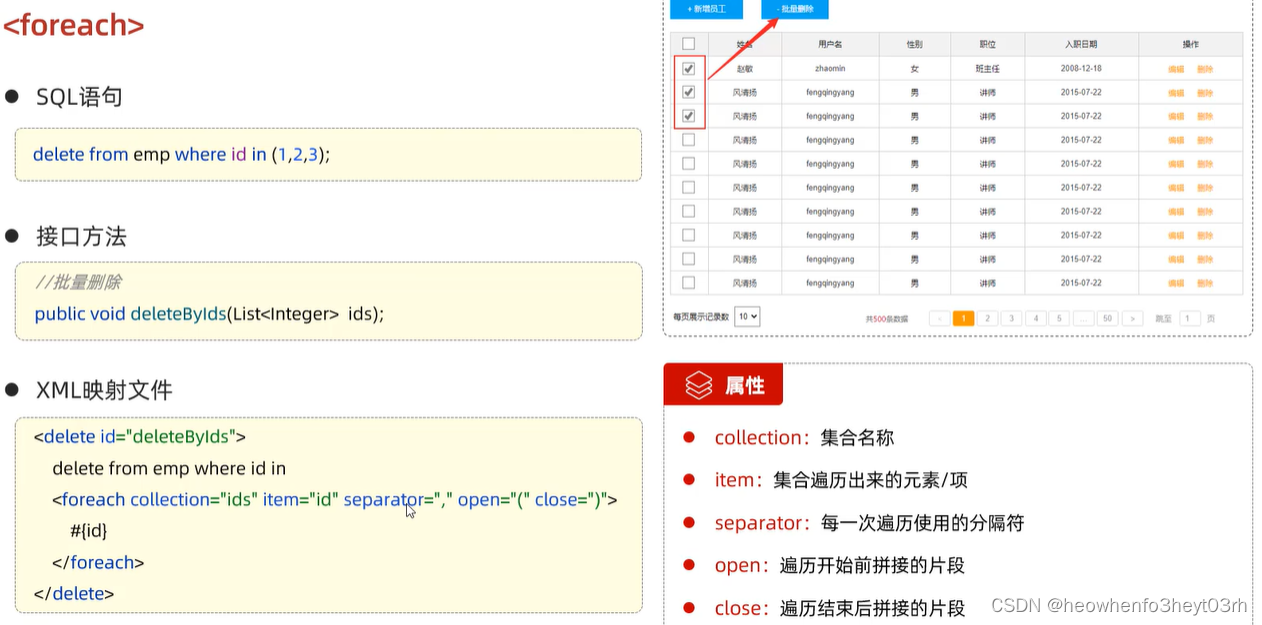
Task: Jump to page 50 via pagination
Action: (1108, 318)
